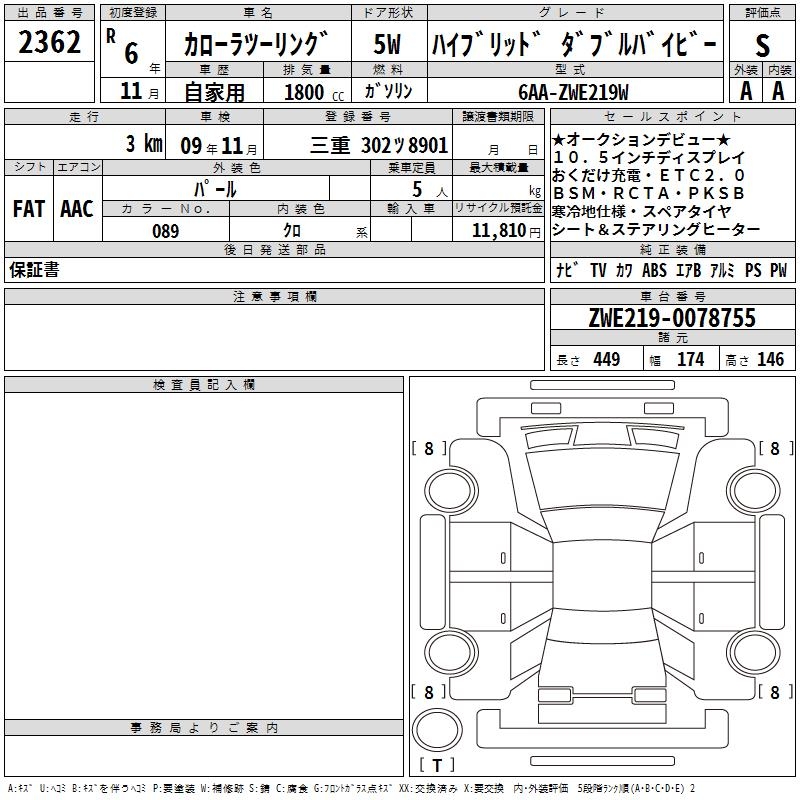The image size is (800, 800).
Task: Select displacement value 1800 cc
Action: click(314, 93)
